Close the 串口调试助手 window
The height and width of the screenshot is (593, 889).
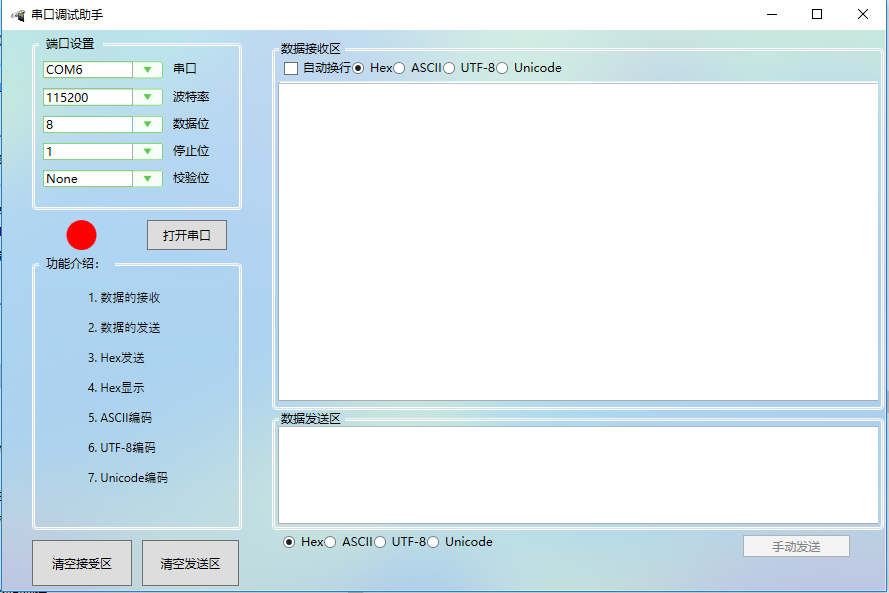[863, 14]
